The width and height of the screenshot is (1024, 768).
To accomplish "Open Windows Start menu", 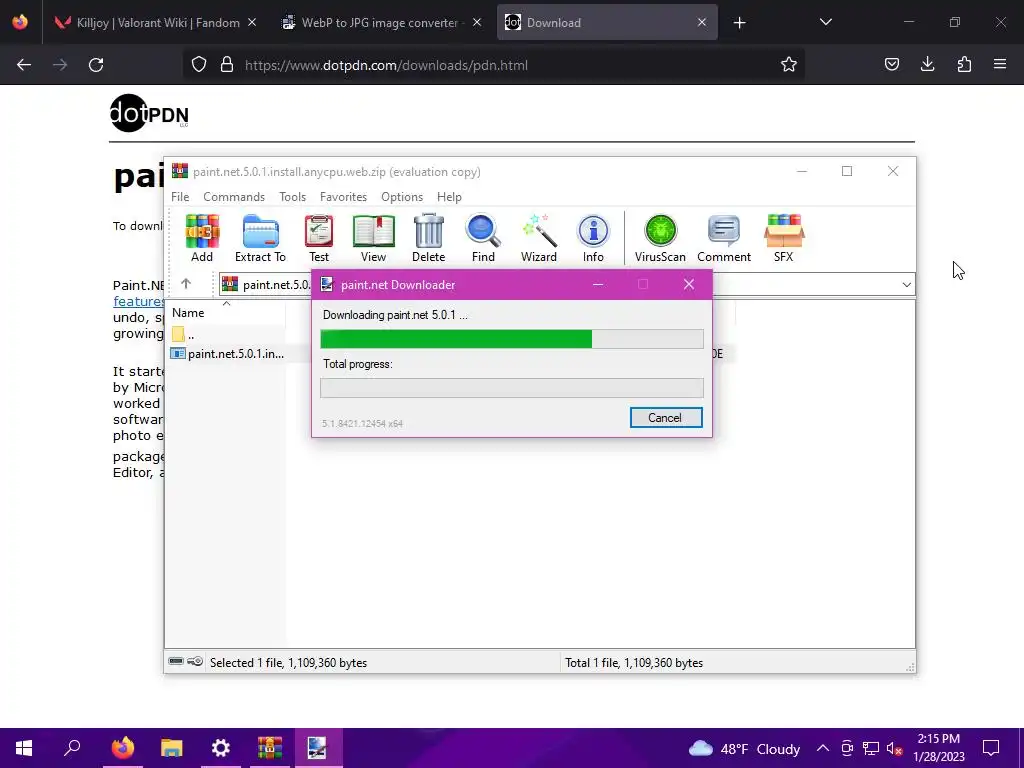I will [x=24, y=748].
